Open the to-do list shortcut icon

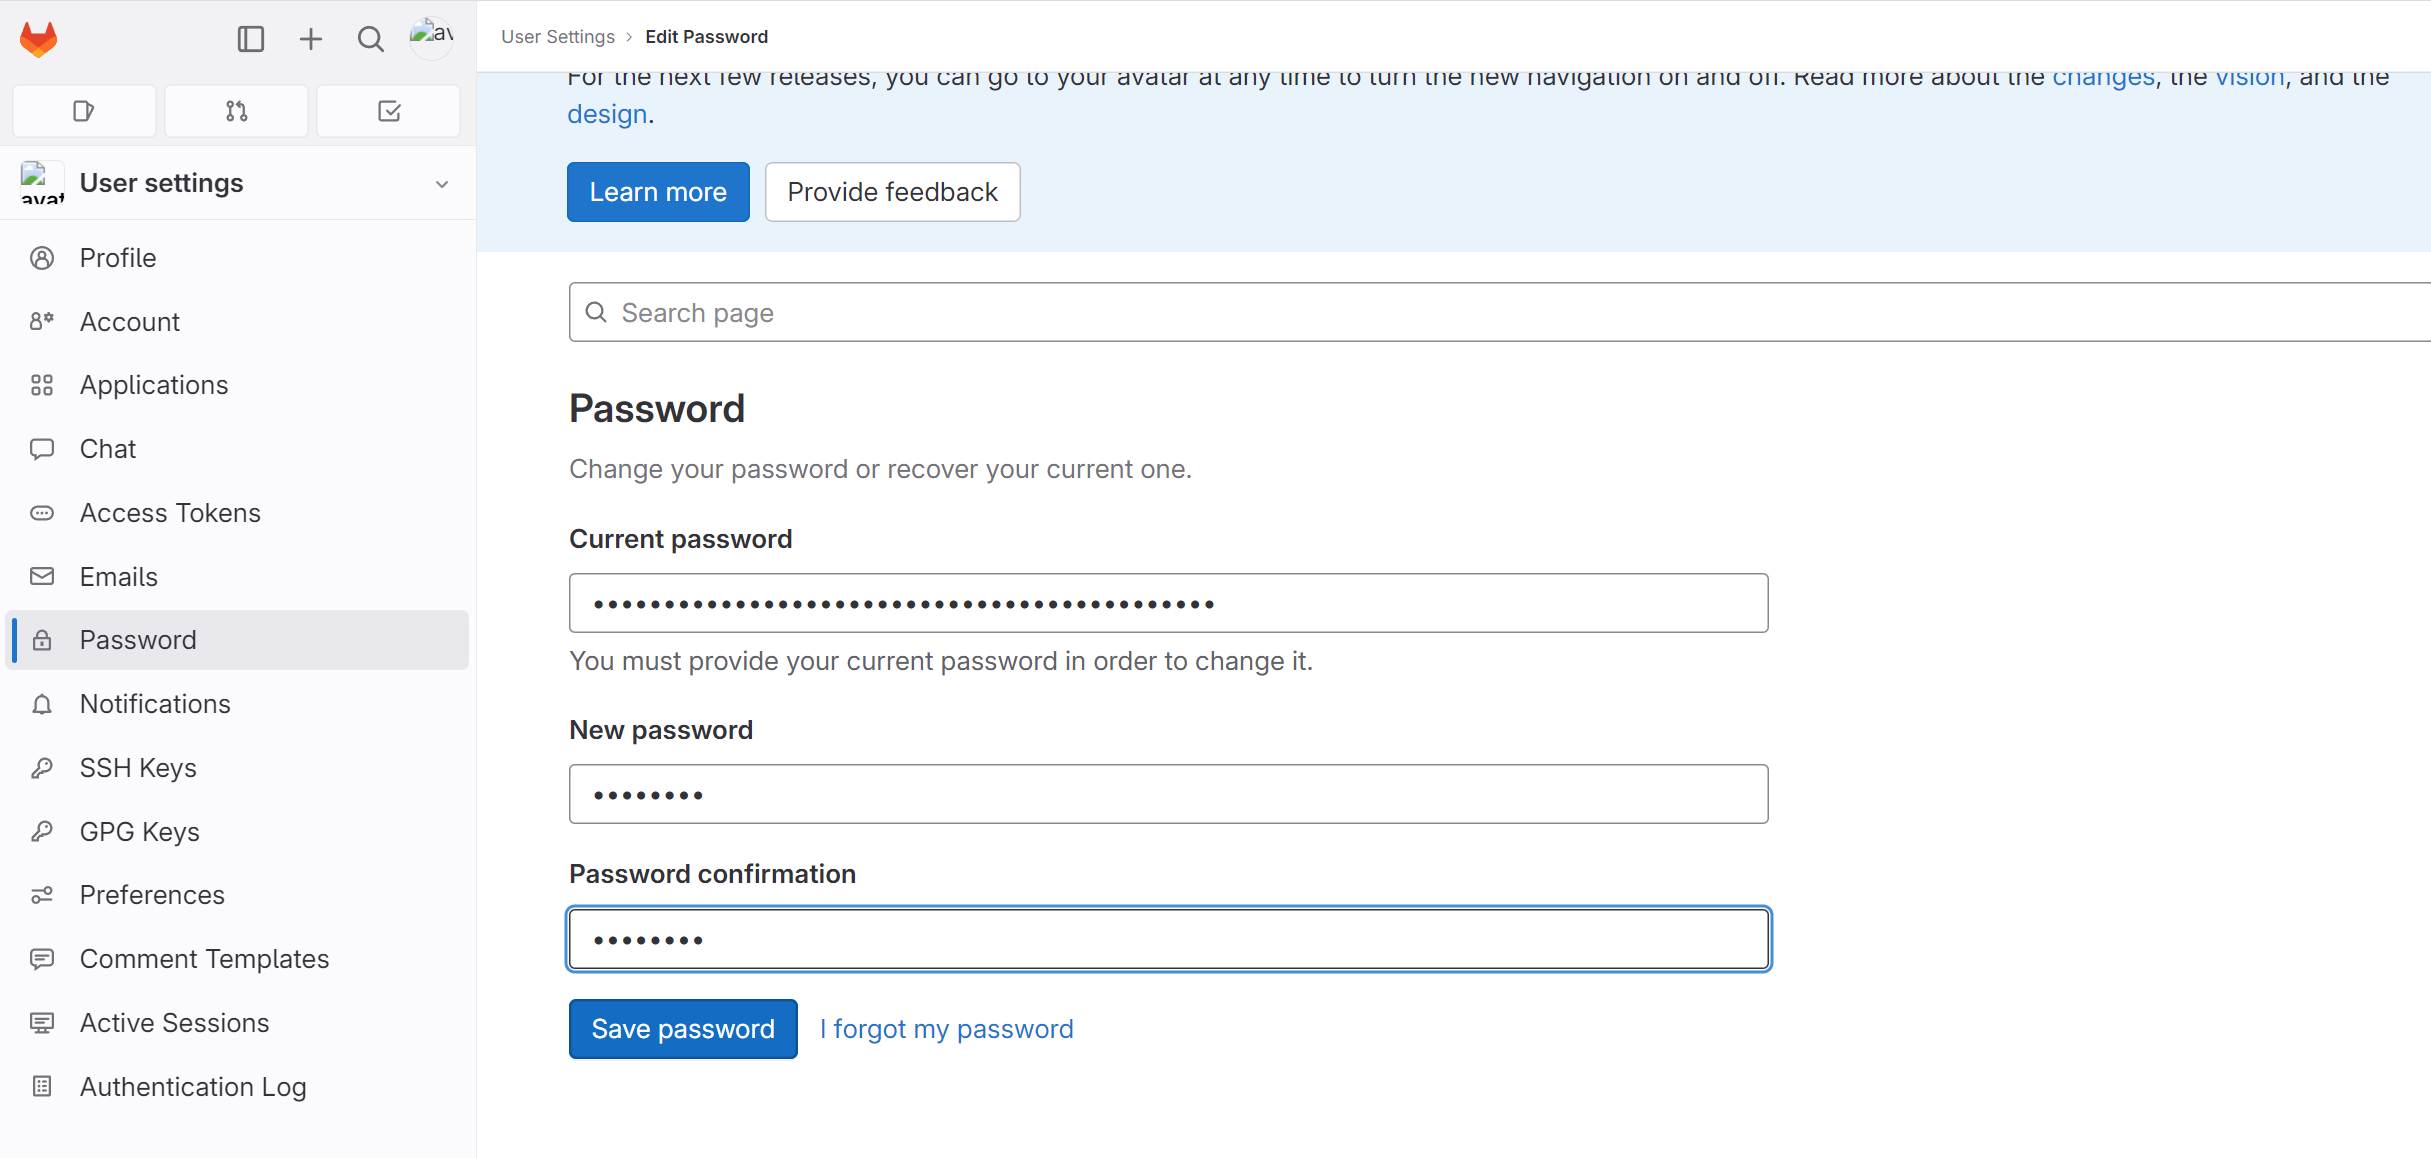pos(389,111)
